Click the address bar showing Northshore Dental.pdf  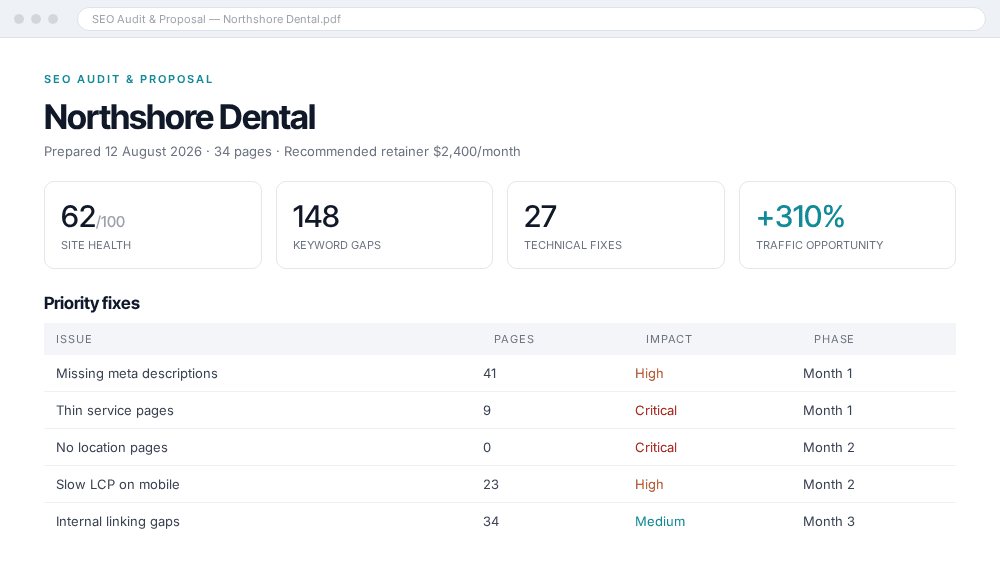(x=531, y=19)
